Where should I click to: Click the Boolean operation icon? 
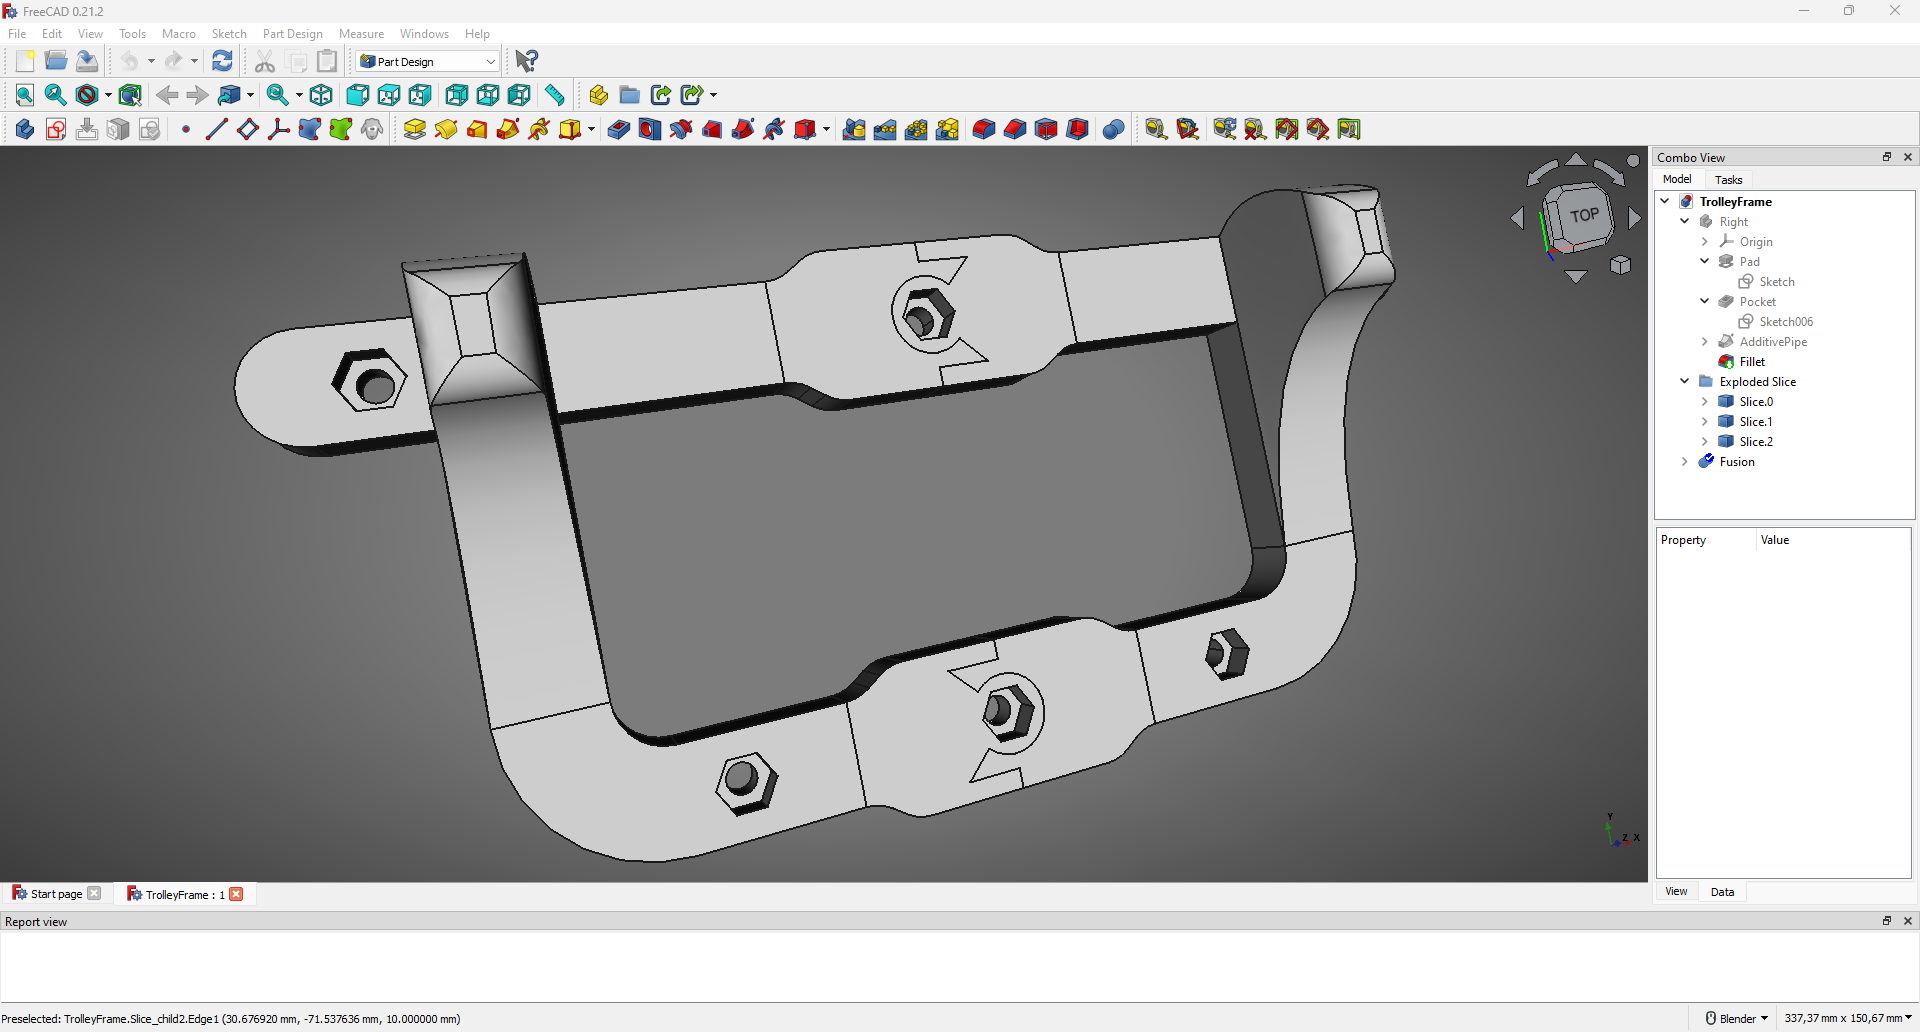click(1113, 129)
